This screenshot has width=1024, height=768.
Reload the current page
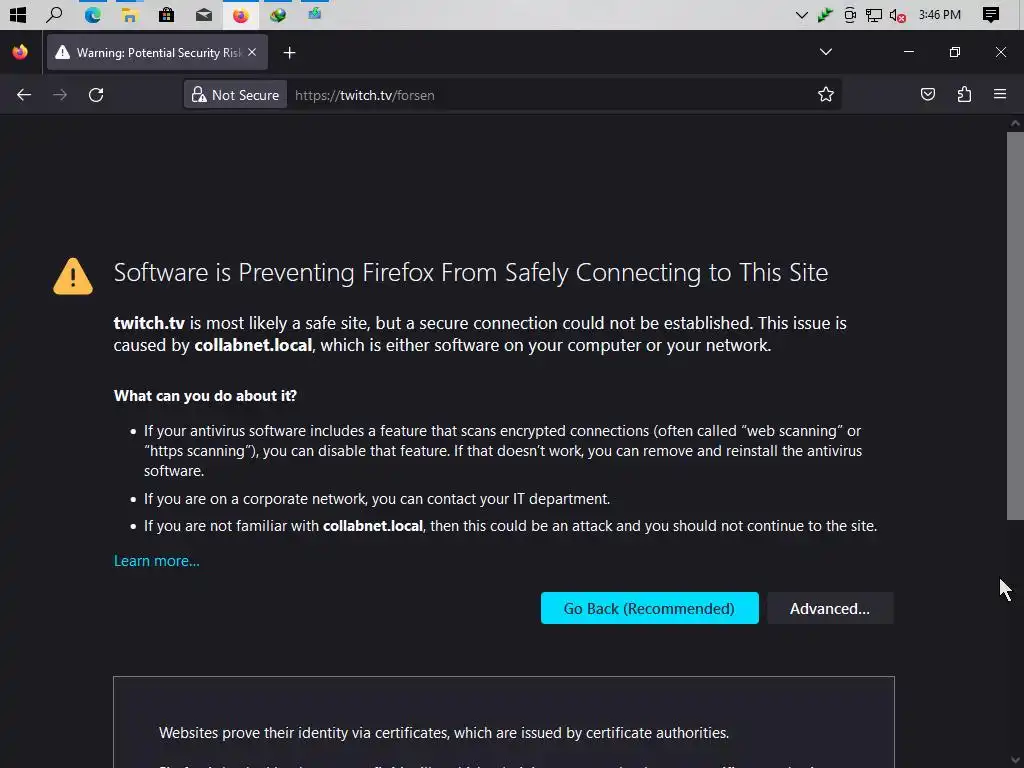pyautogui.click(x=96, y=95)
